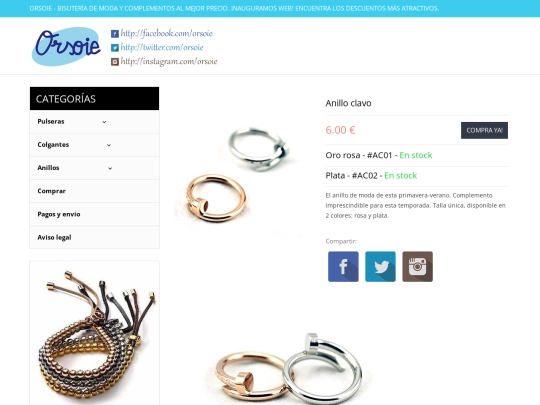This screenshot has height=405, width=540.
Task: Open the Pagos y envío menu item
Action: [94, 214]
